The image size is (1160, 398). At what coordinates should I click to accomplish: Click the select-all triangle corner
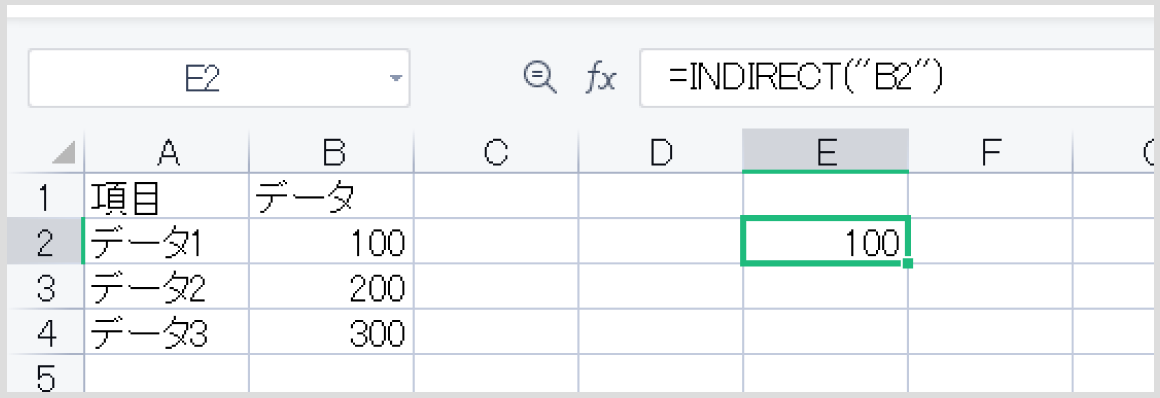[x=64, y=154]
